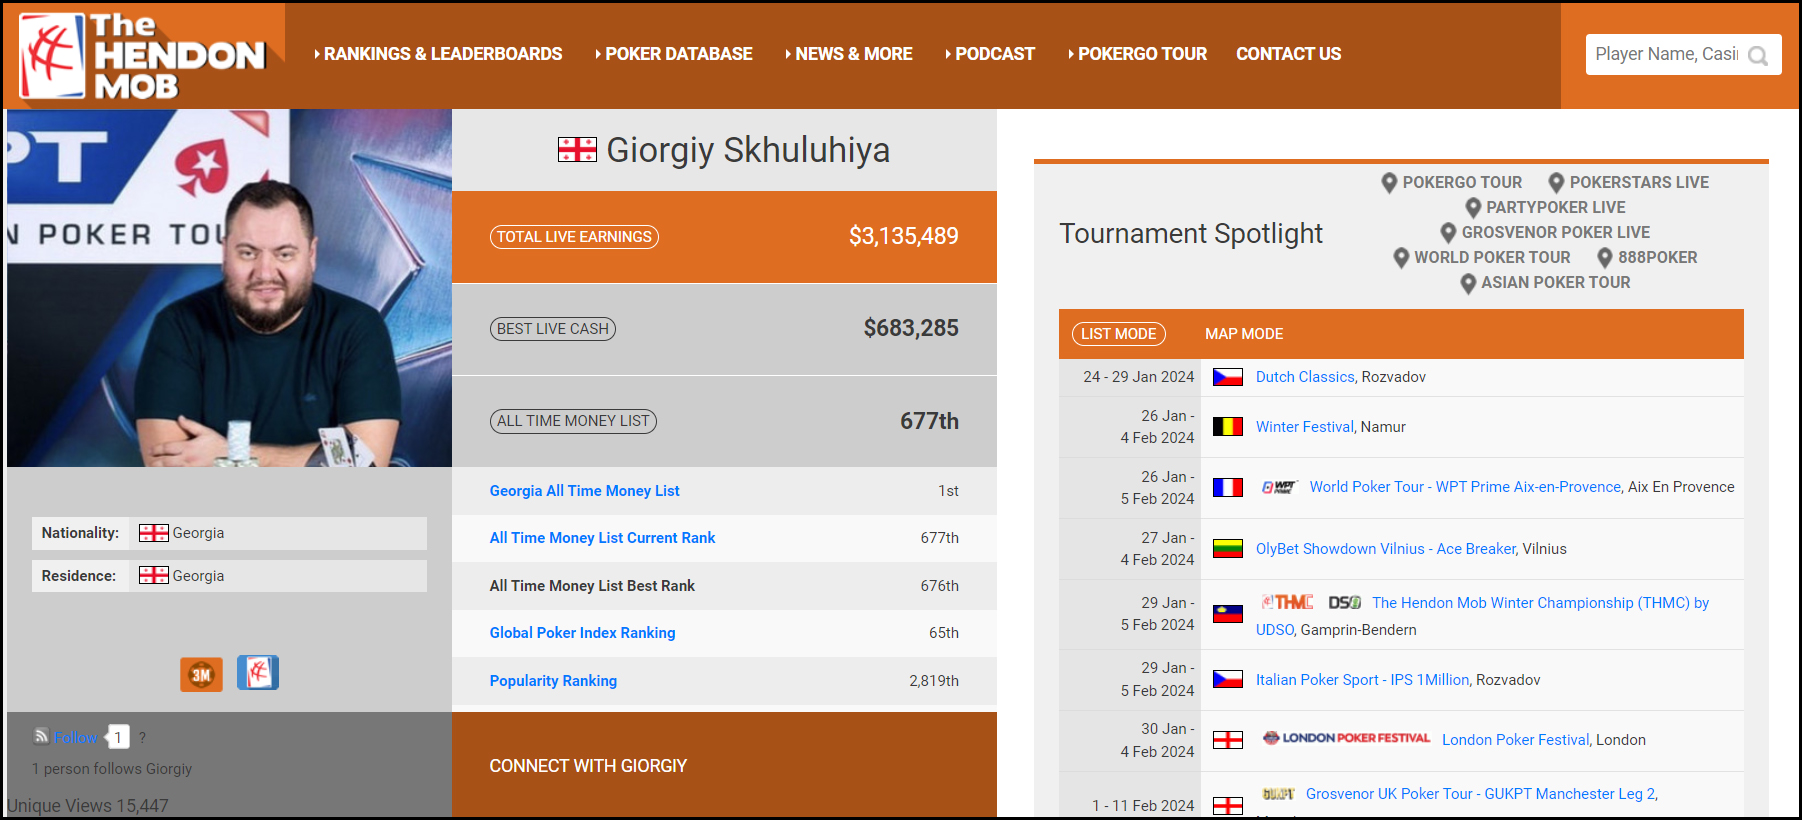
Task: Click Giorgiy's profile photo
Action: click(229, 288)
